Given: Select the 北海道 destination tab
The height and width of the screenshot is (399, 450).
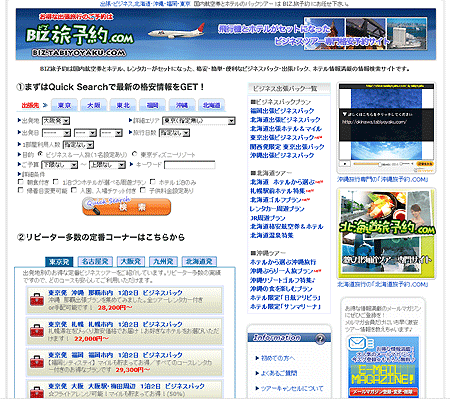Looking at the screenshot, I should (x=211, y=105).
